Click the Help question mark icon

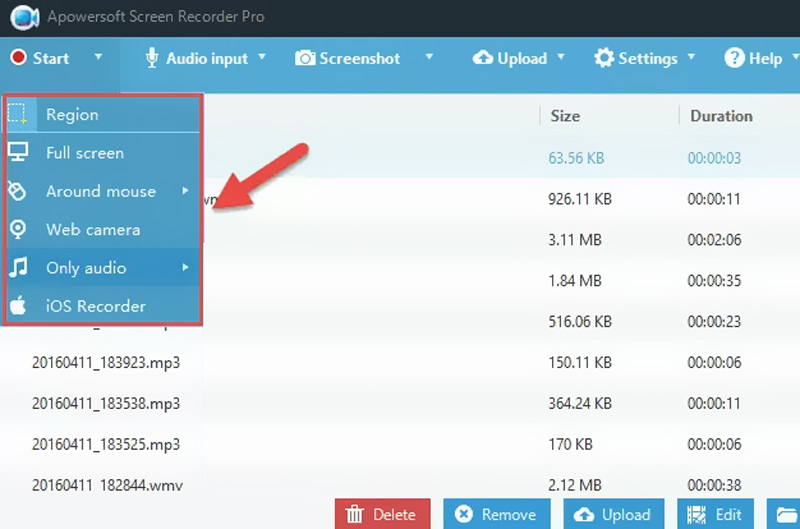coord(734,58)
